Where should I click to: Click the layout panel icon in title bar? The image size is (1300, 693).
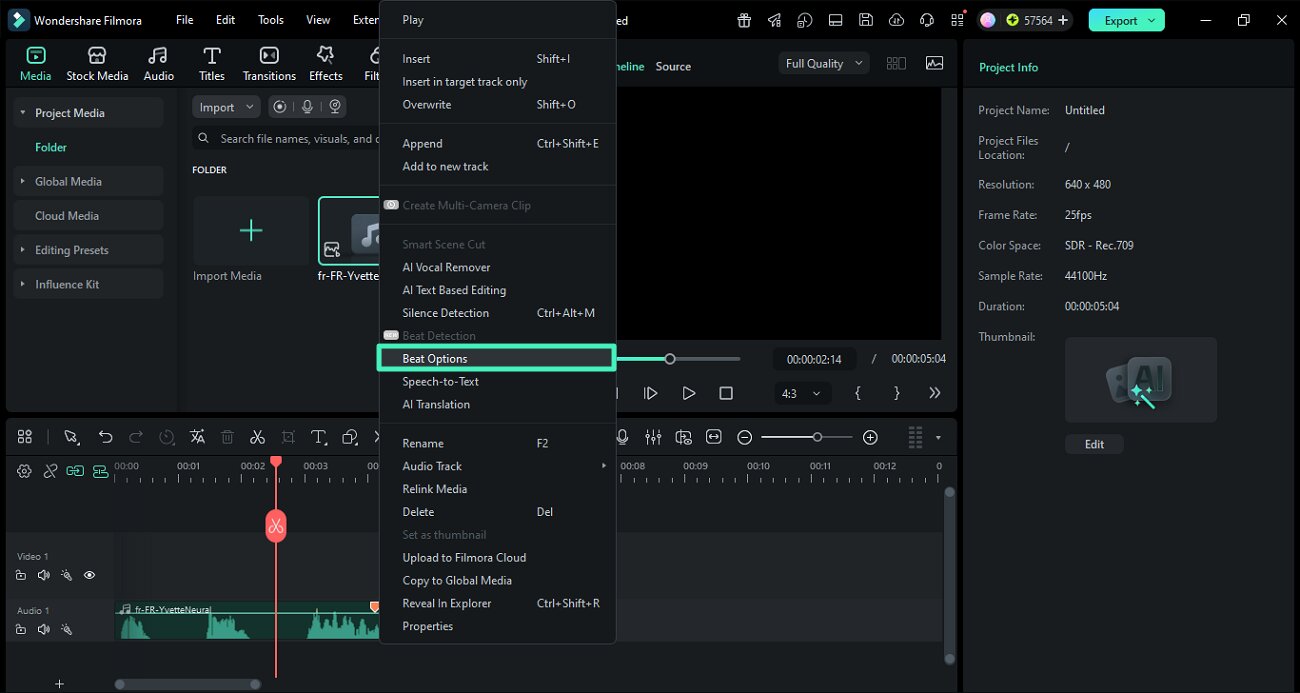[x=835, y=20]
